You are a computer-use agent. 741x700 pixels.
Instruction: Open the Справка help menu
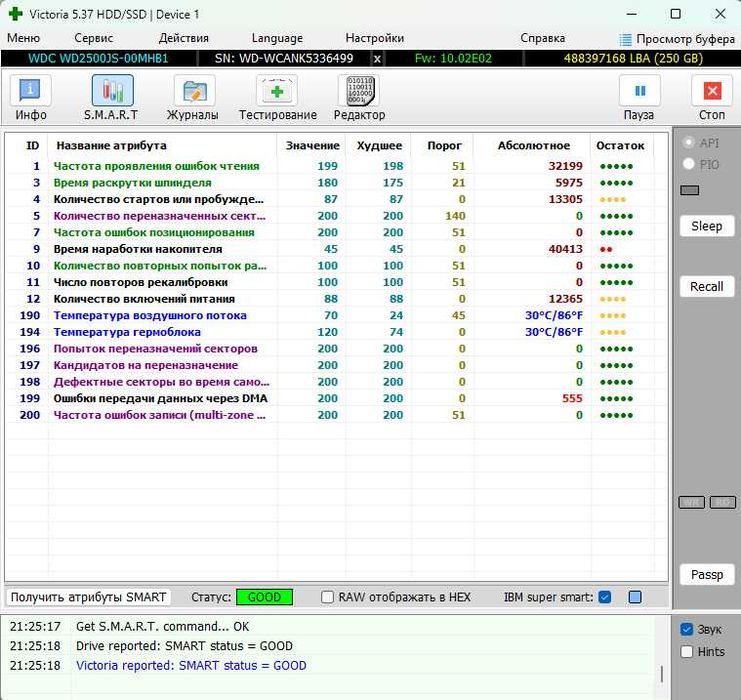(543, 38)
